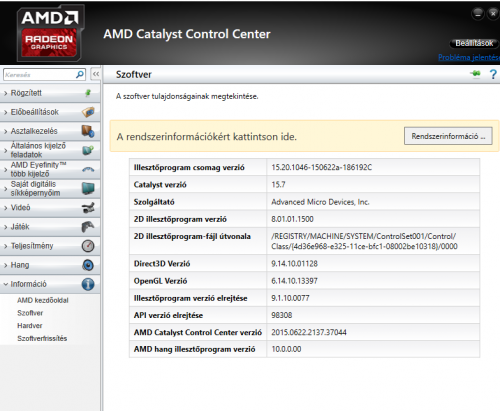500x411 pixels.
Task: Click 2D driver version 8.01.01.1500
Action: [292, 219]
